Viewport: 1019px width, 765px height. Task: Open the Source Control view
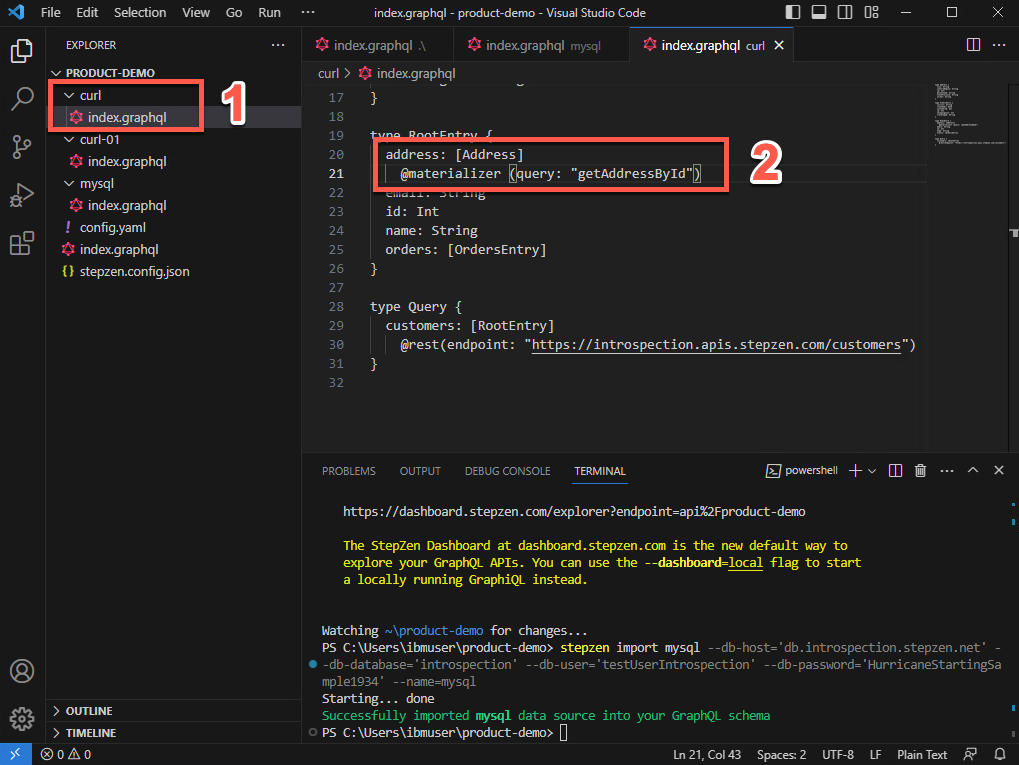pyautogui.click(x=22, y=146)
